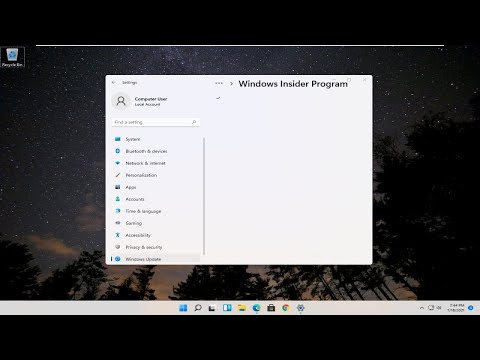Maximize the Settings window
Image resolution: width=480 pixels, height=360 pixels.
click(349, 80)
